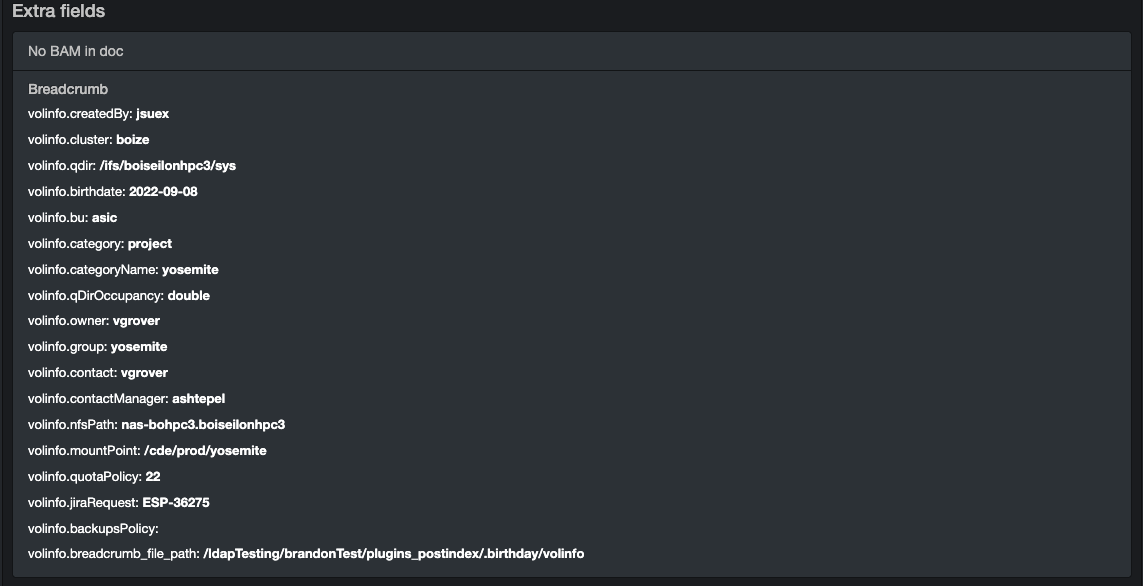This screenshot has width=1143, height=586.
Task: Click the volinfo.group label
Action: [x=67, y=347]
